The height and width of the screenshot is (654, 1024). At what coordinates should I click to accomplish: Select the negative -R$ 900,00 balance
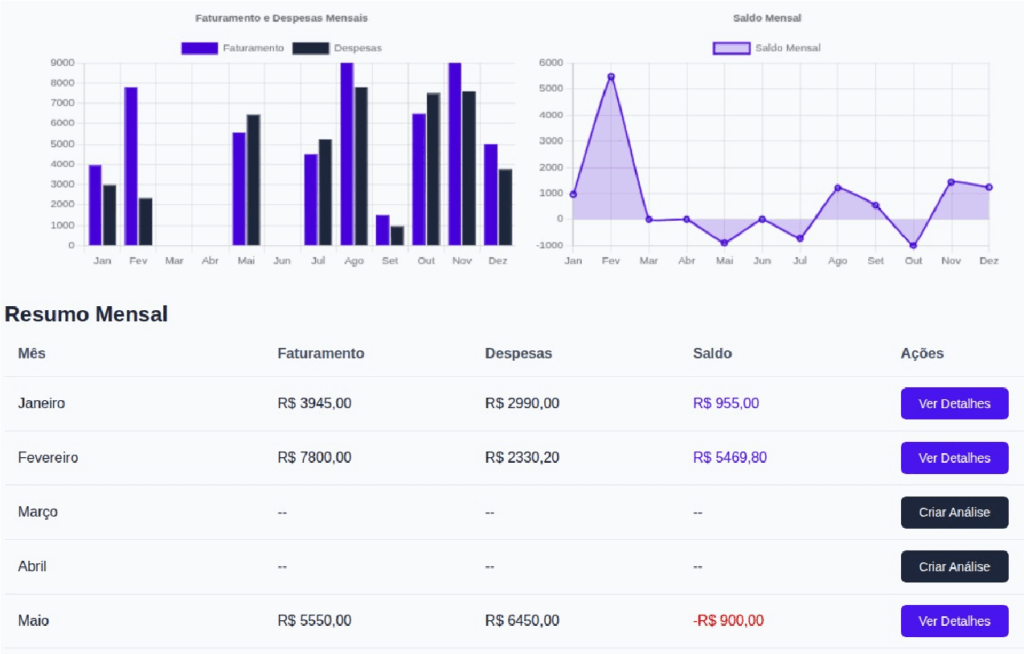click(728, 621)
